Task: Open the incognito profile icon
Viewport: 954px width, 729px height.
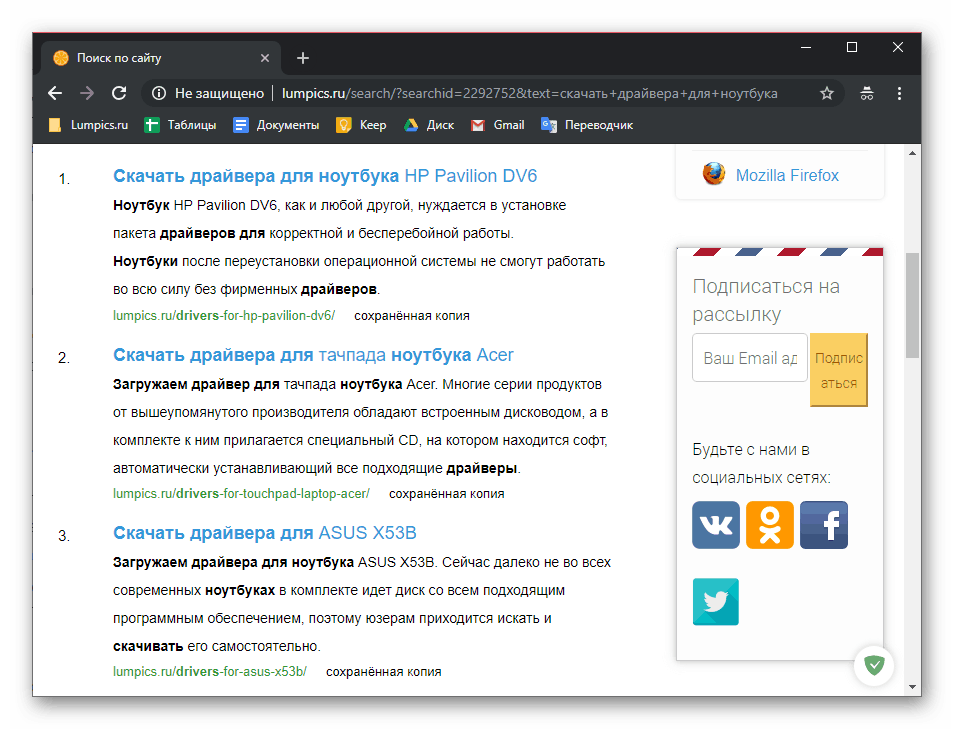Action: pos(866,93)
